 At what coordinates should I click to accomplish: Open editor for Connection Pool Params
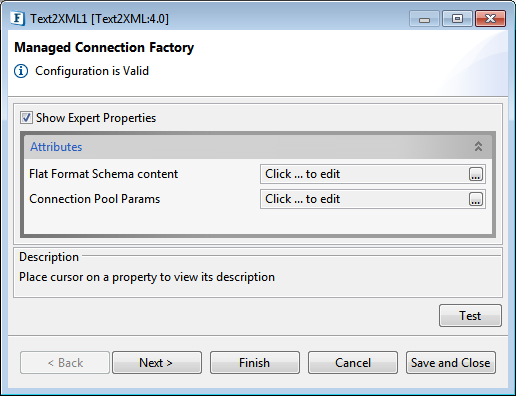(x=476, y=199)
